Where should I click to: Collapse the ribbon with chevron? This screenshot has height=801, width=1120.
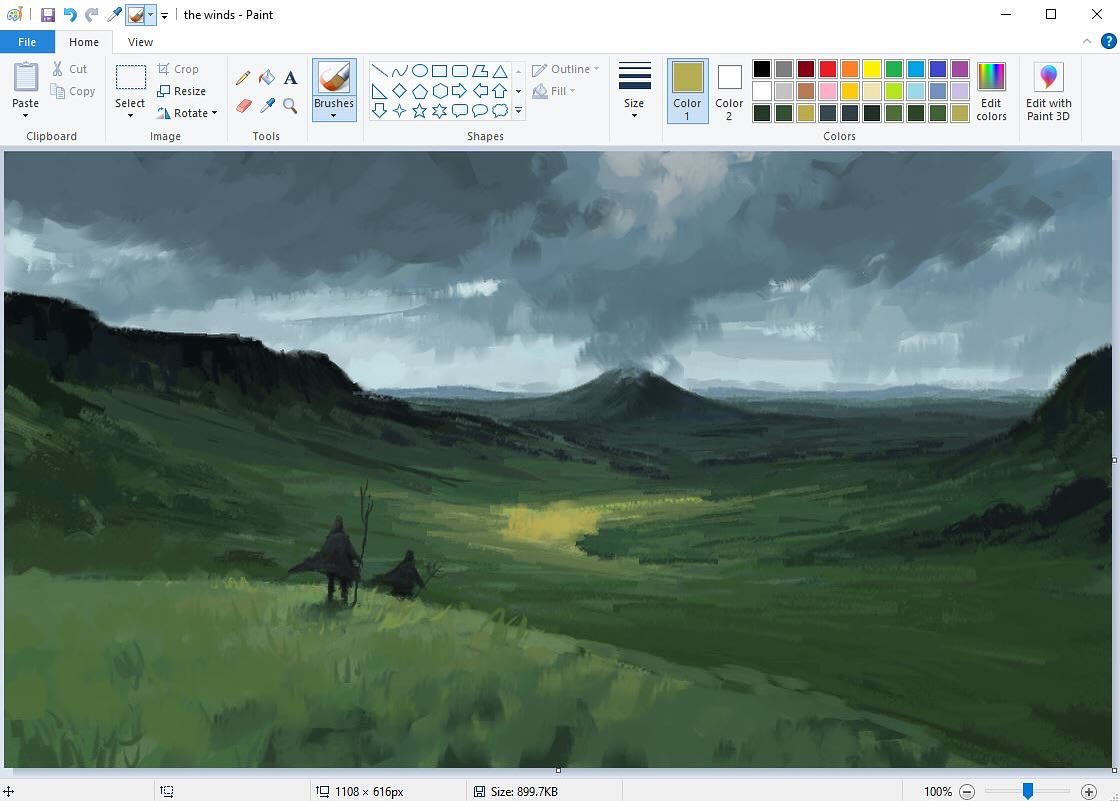(x=1086, y=41)
